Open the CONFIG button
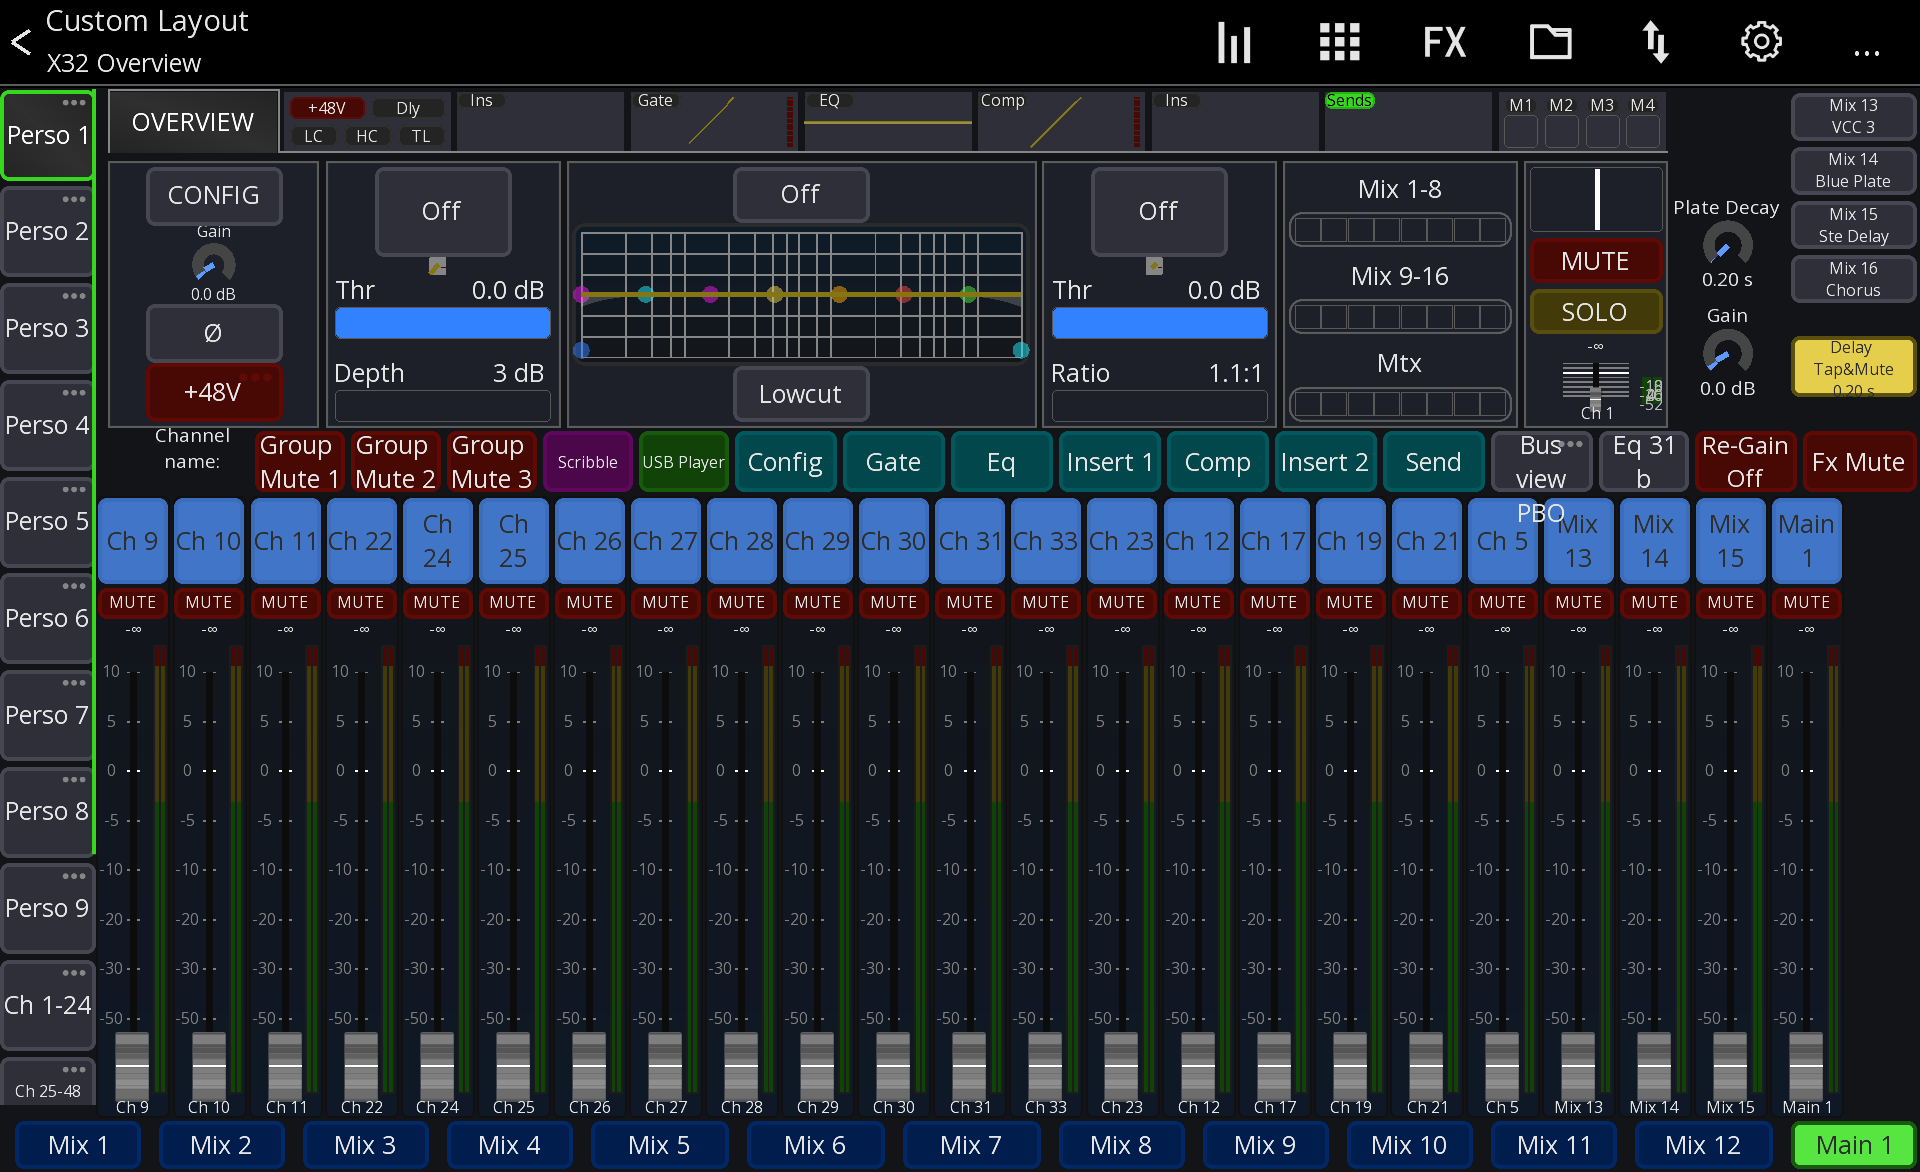The image size is (1920, 1172). point(214,195)
